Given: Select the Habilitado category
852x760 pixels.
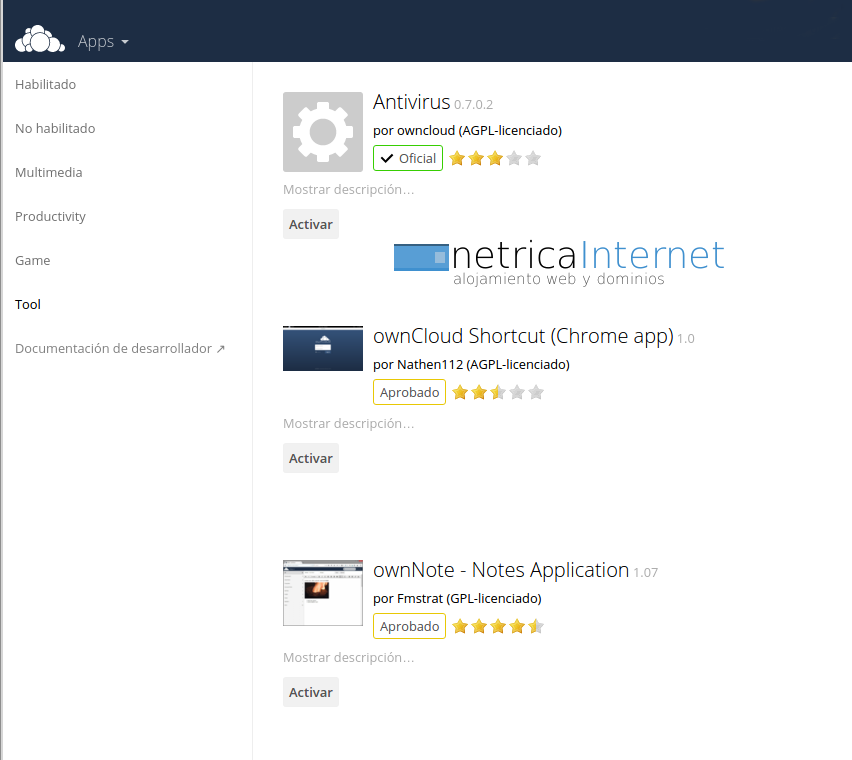Looking at the screenshot, I should coord(46,84).
